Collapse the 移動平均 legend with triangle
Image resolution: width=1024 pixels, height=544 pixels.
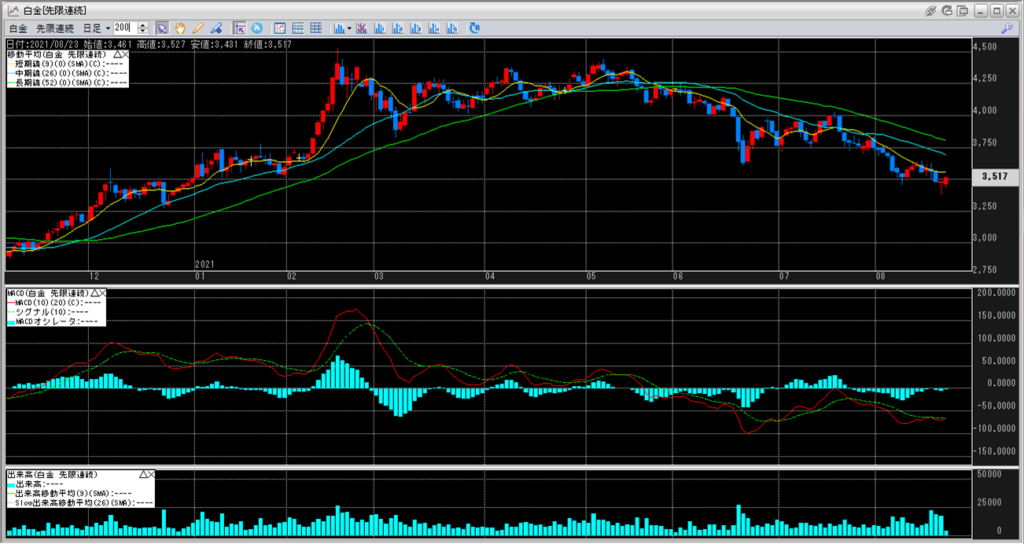coord(119,54)
